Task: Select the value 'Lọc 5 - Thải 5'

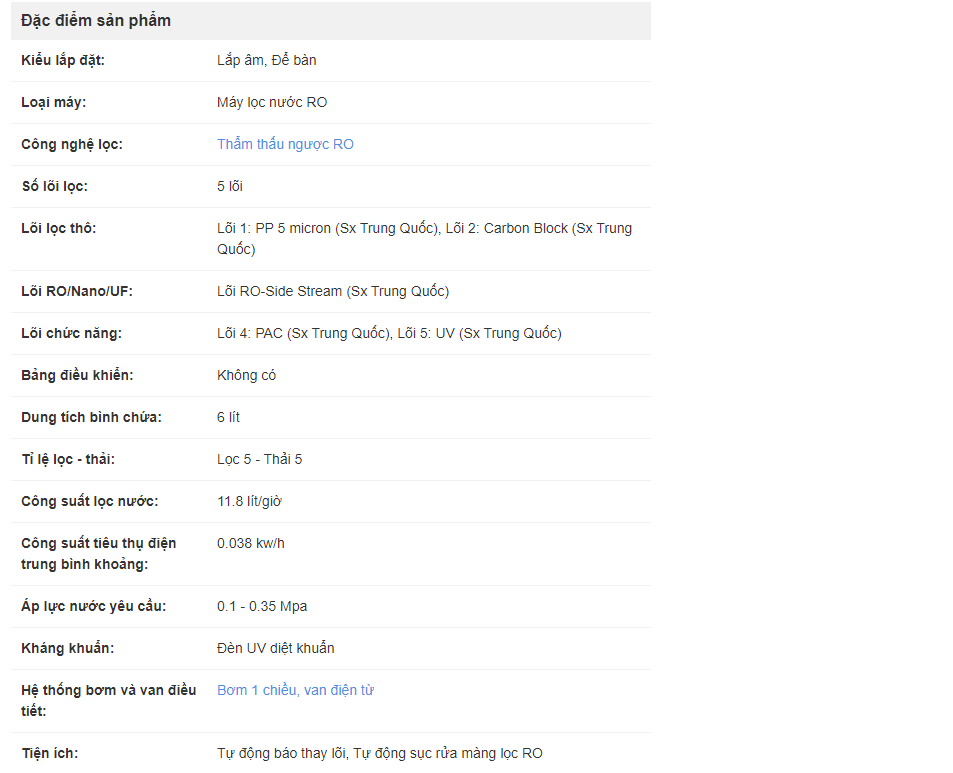Action: pyautogui.click(x=260, y=459)
